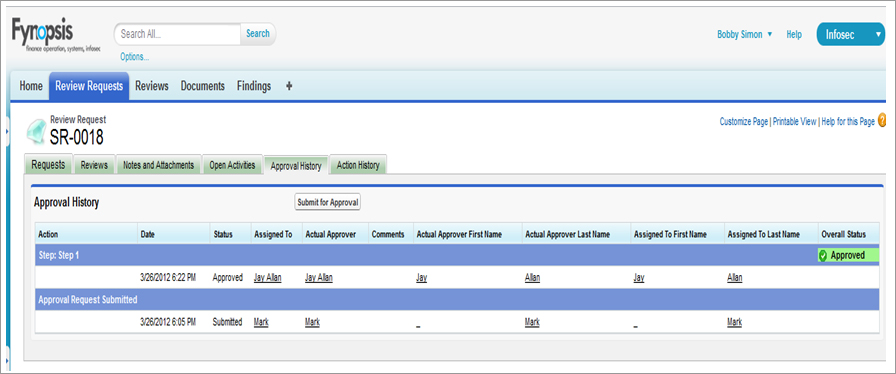Click the Review Request record icon

pos(37,132)
